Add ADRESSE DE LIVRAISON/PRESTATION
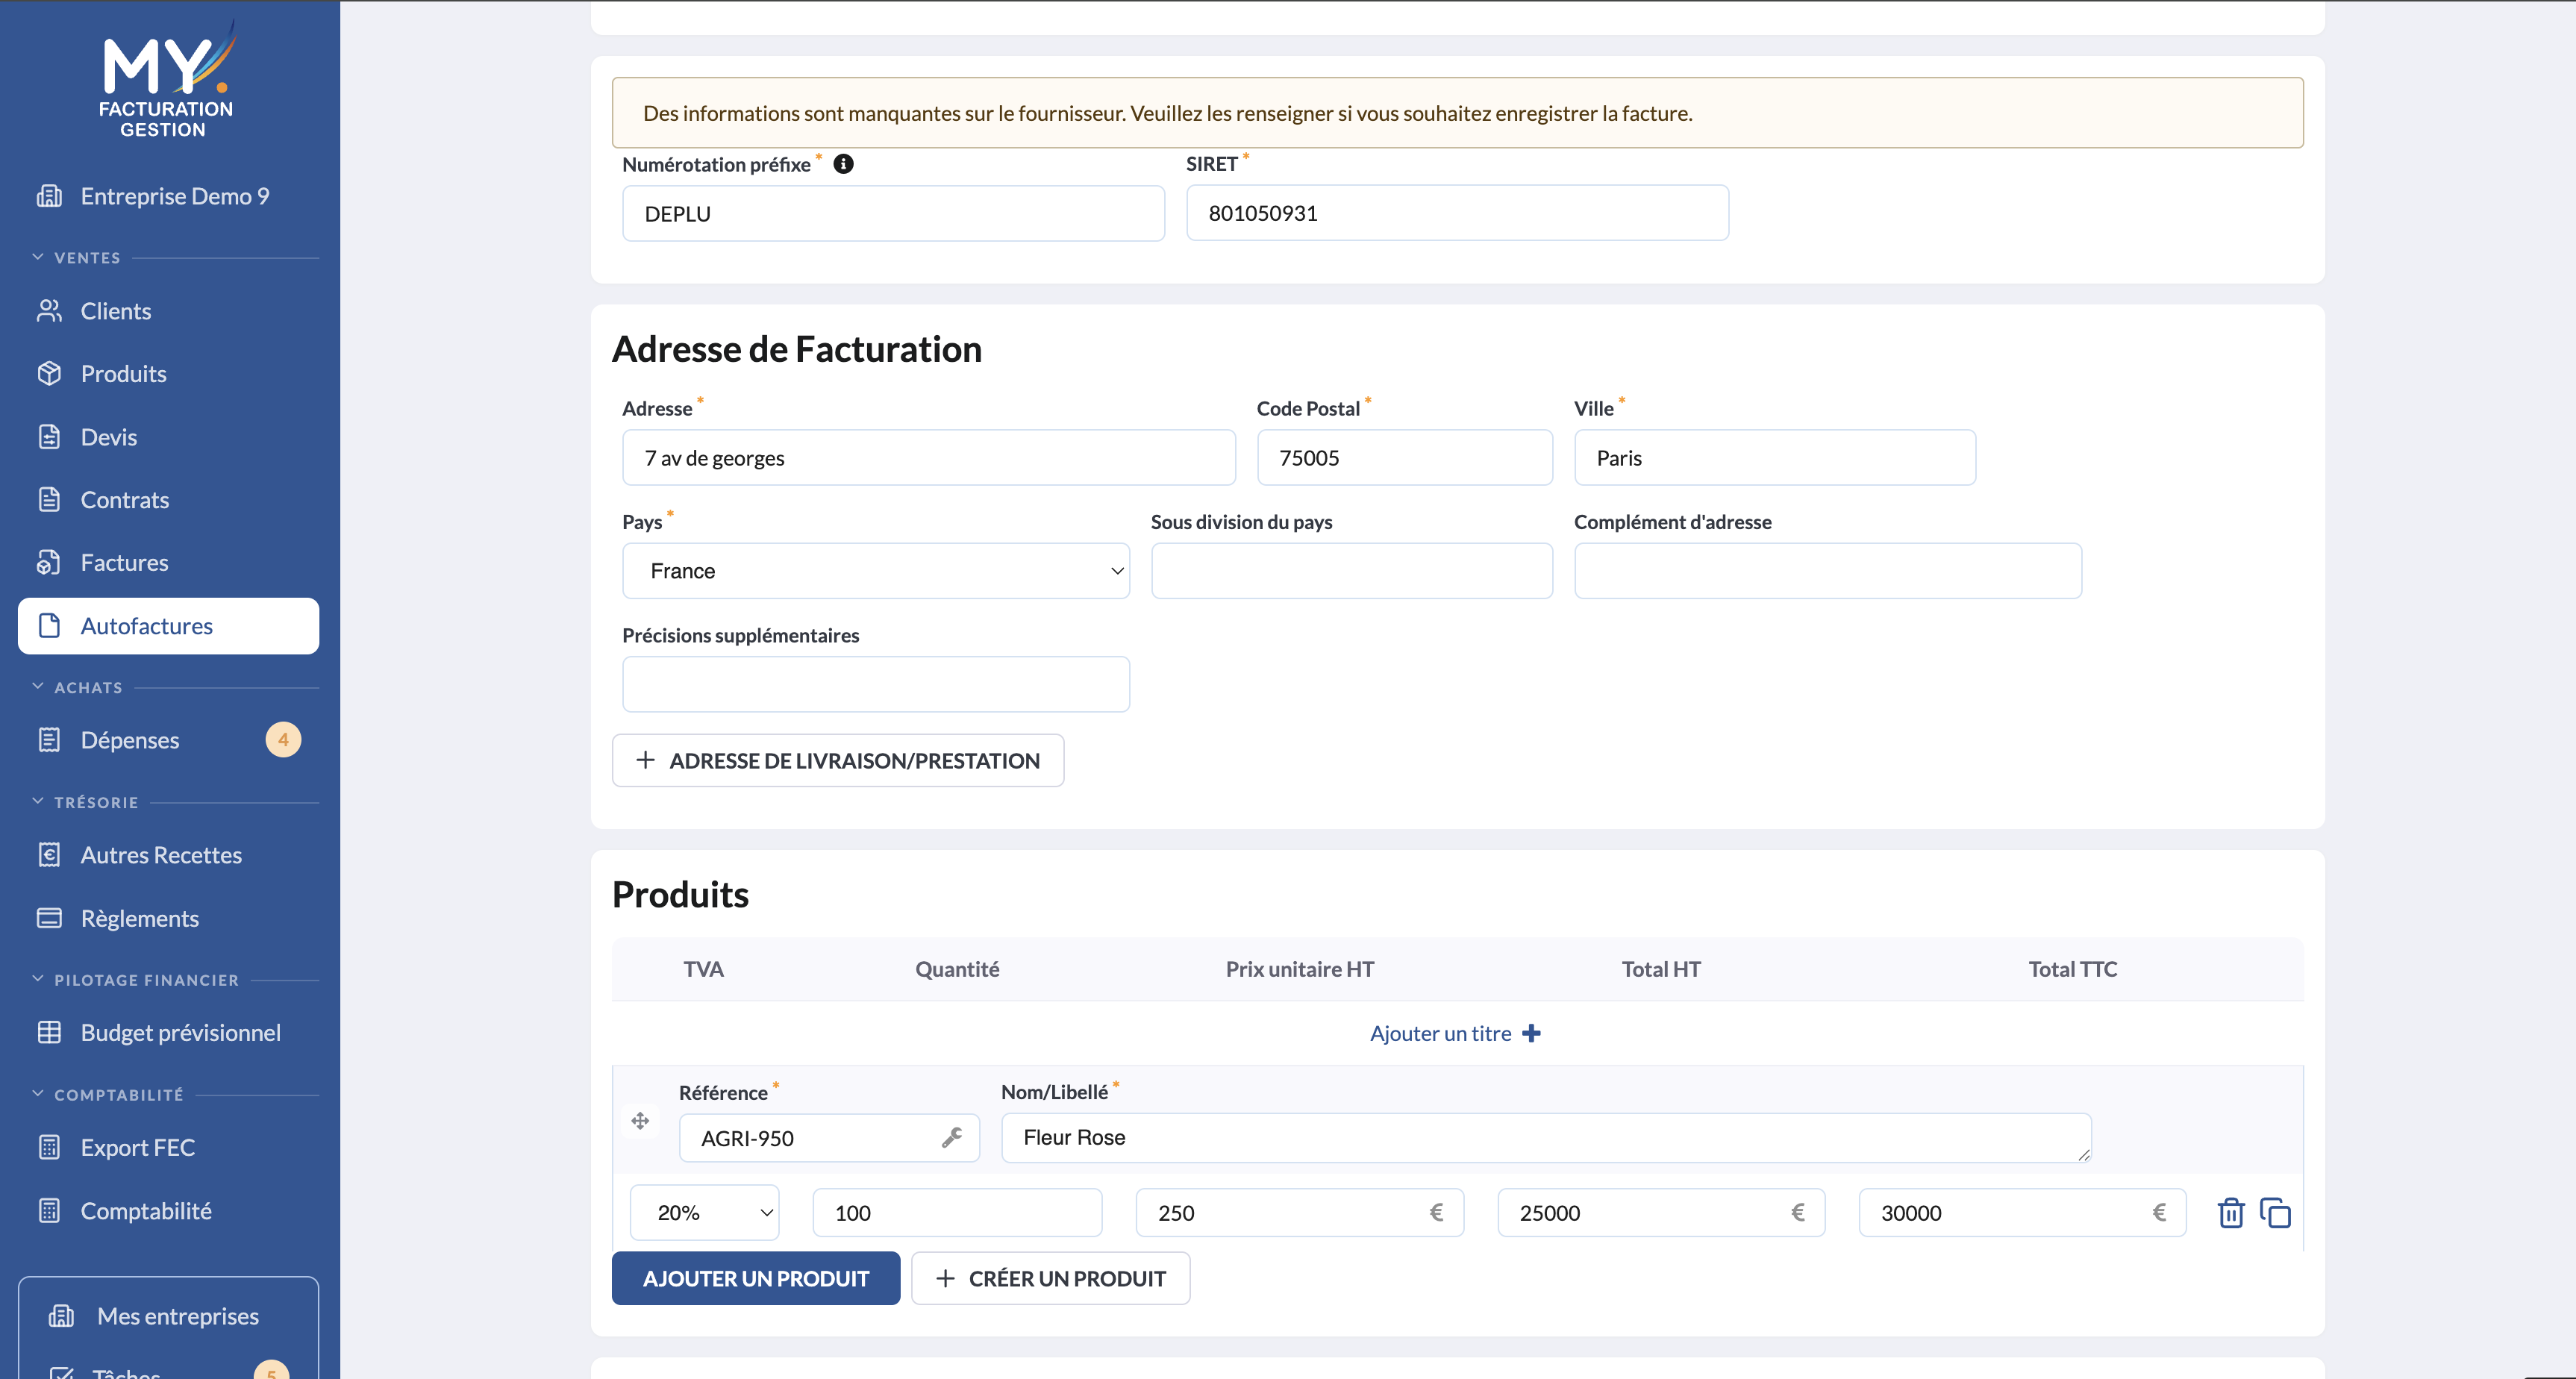Image resolution: width=2576 pixels, height=1379 pixels. coord(838,761)
